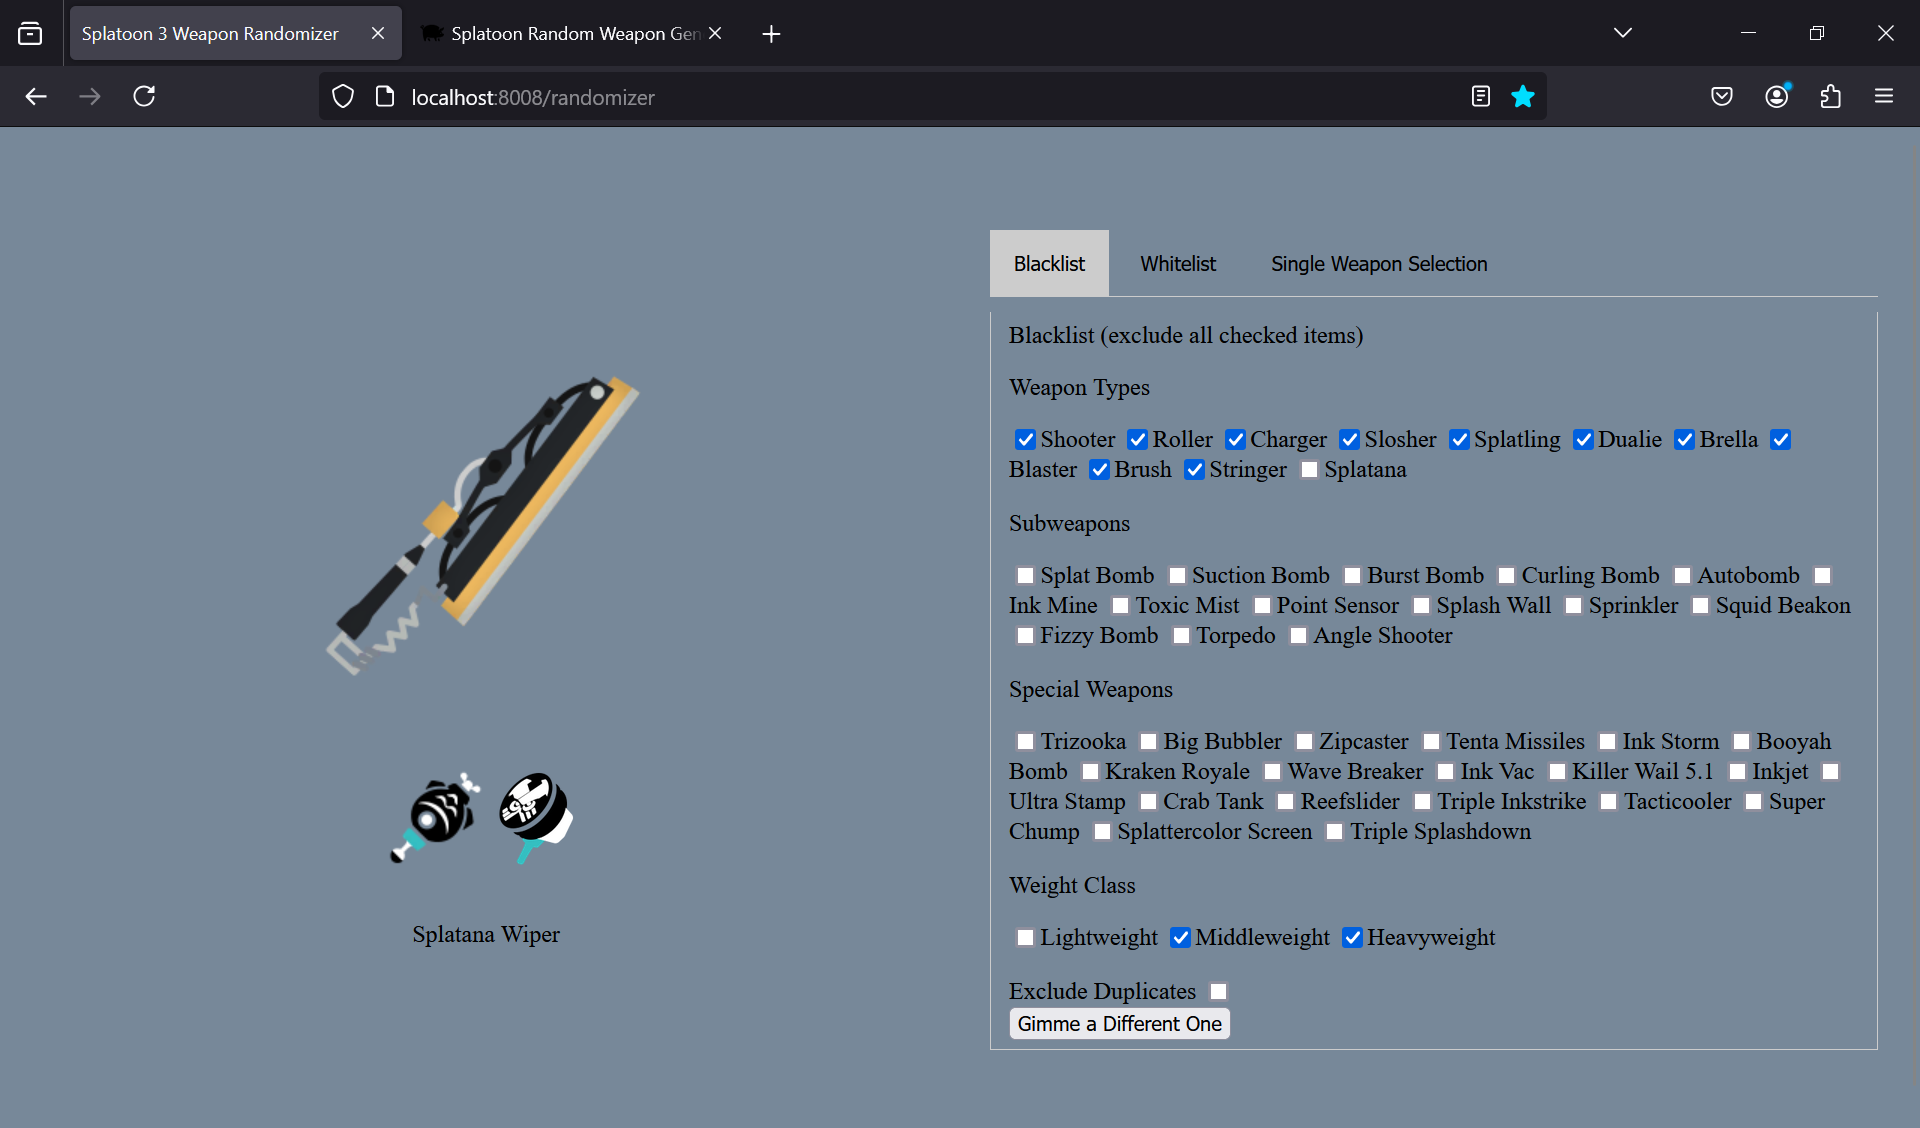Image resolution: width=1920 pixels, height=1128 pixels.
Task: Click the Save to Pocket icon
Action: click(1721, 97)
